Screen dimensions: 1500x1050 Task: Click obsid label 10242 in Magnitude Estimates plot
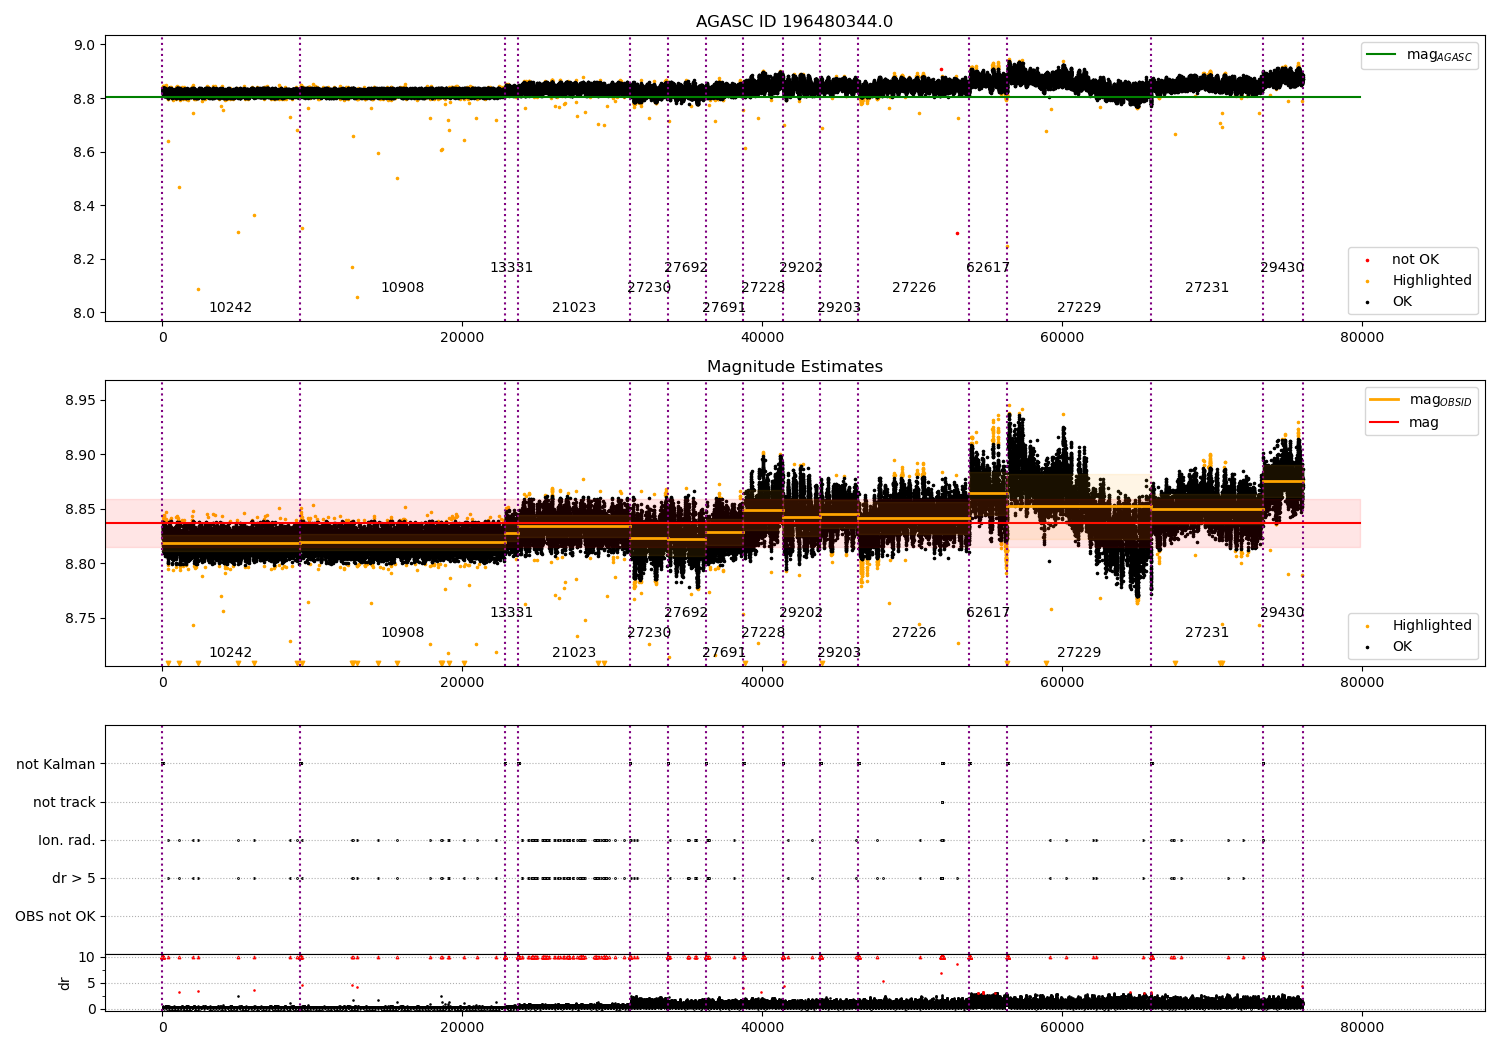pyautogui.click(x=230, y=653)
